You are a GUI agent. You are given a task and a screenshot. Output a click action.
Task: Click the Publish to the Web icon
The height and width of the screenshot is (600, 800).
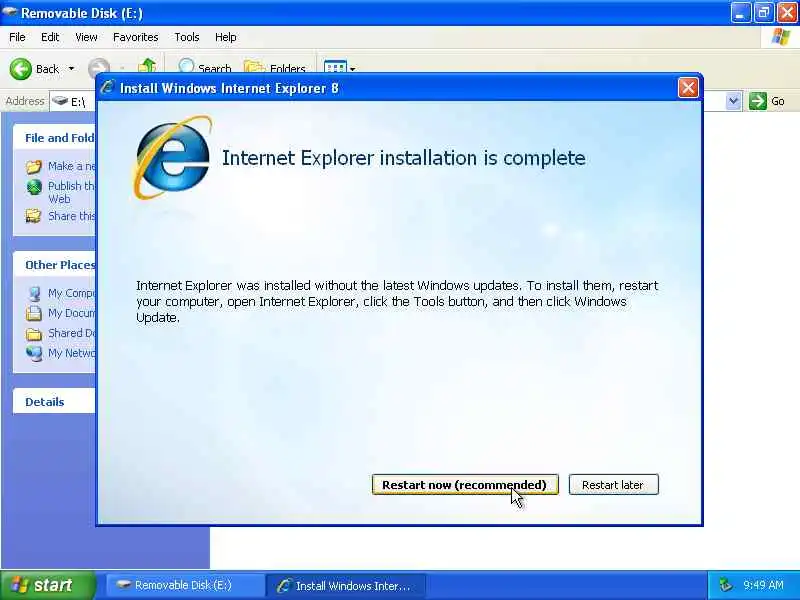point(34,187)
